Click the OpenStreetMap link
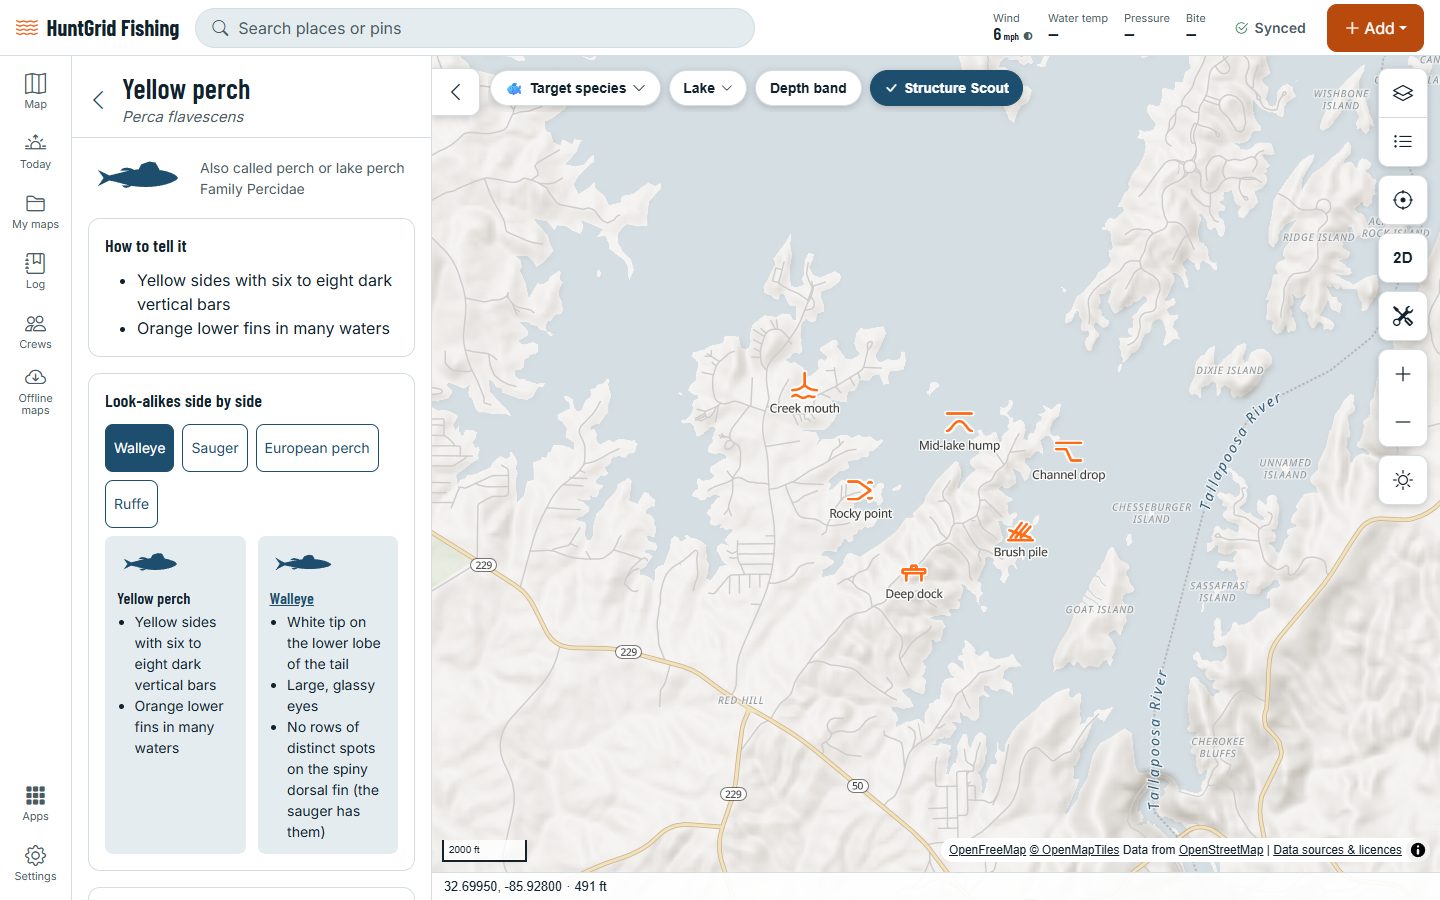 pos(1221,850)
